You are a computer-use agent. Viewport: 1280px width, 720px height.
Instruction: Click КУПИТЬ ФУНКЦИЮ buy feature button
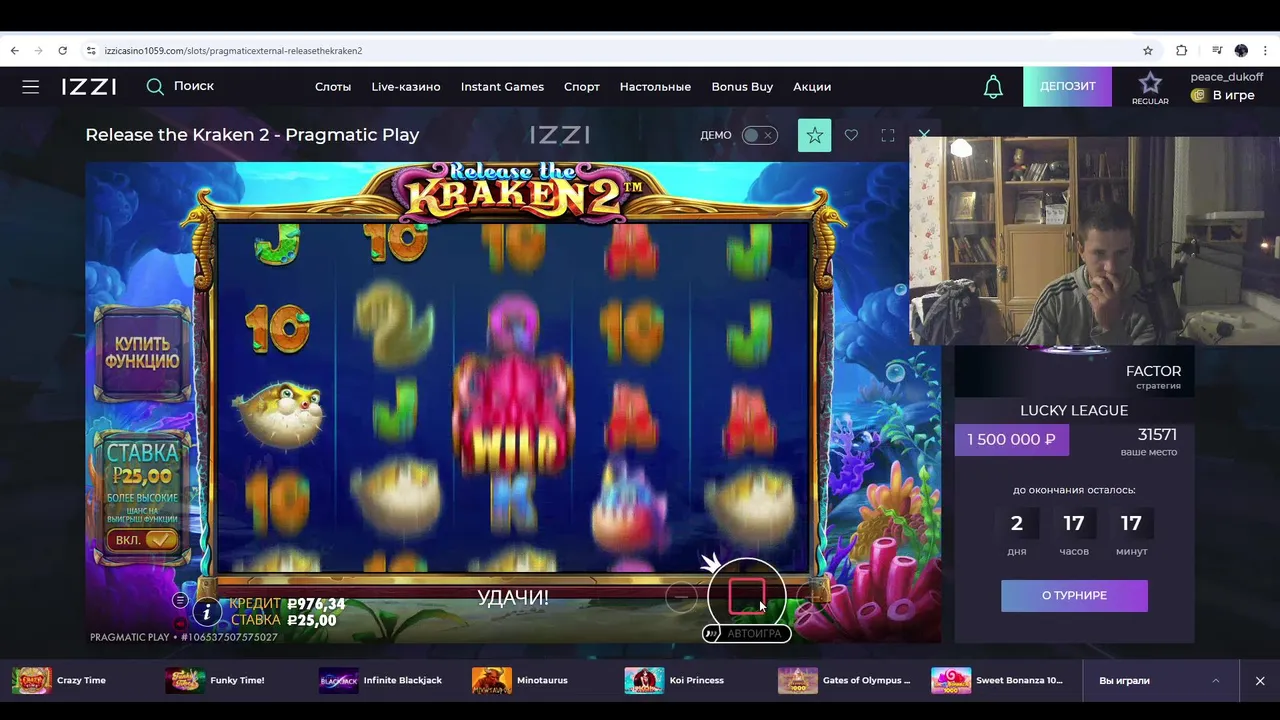click(x=142, y=352)
